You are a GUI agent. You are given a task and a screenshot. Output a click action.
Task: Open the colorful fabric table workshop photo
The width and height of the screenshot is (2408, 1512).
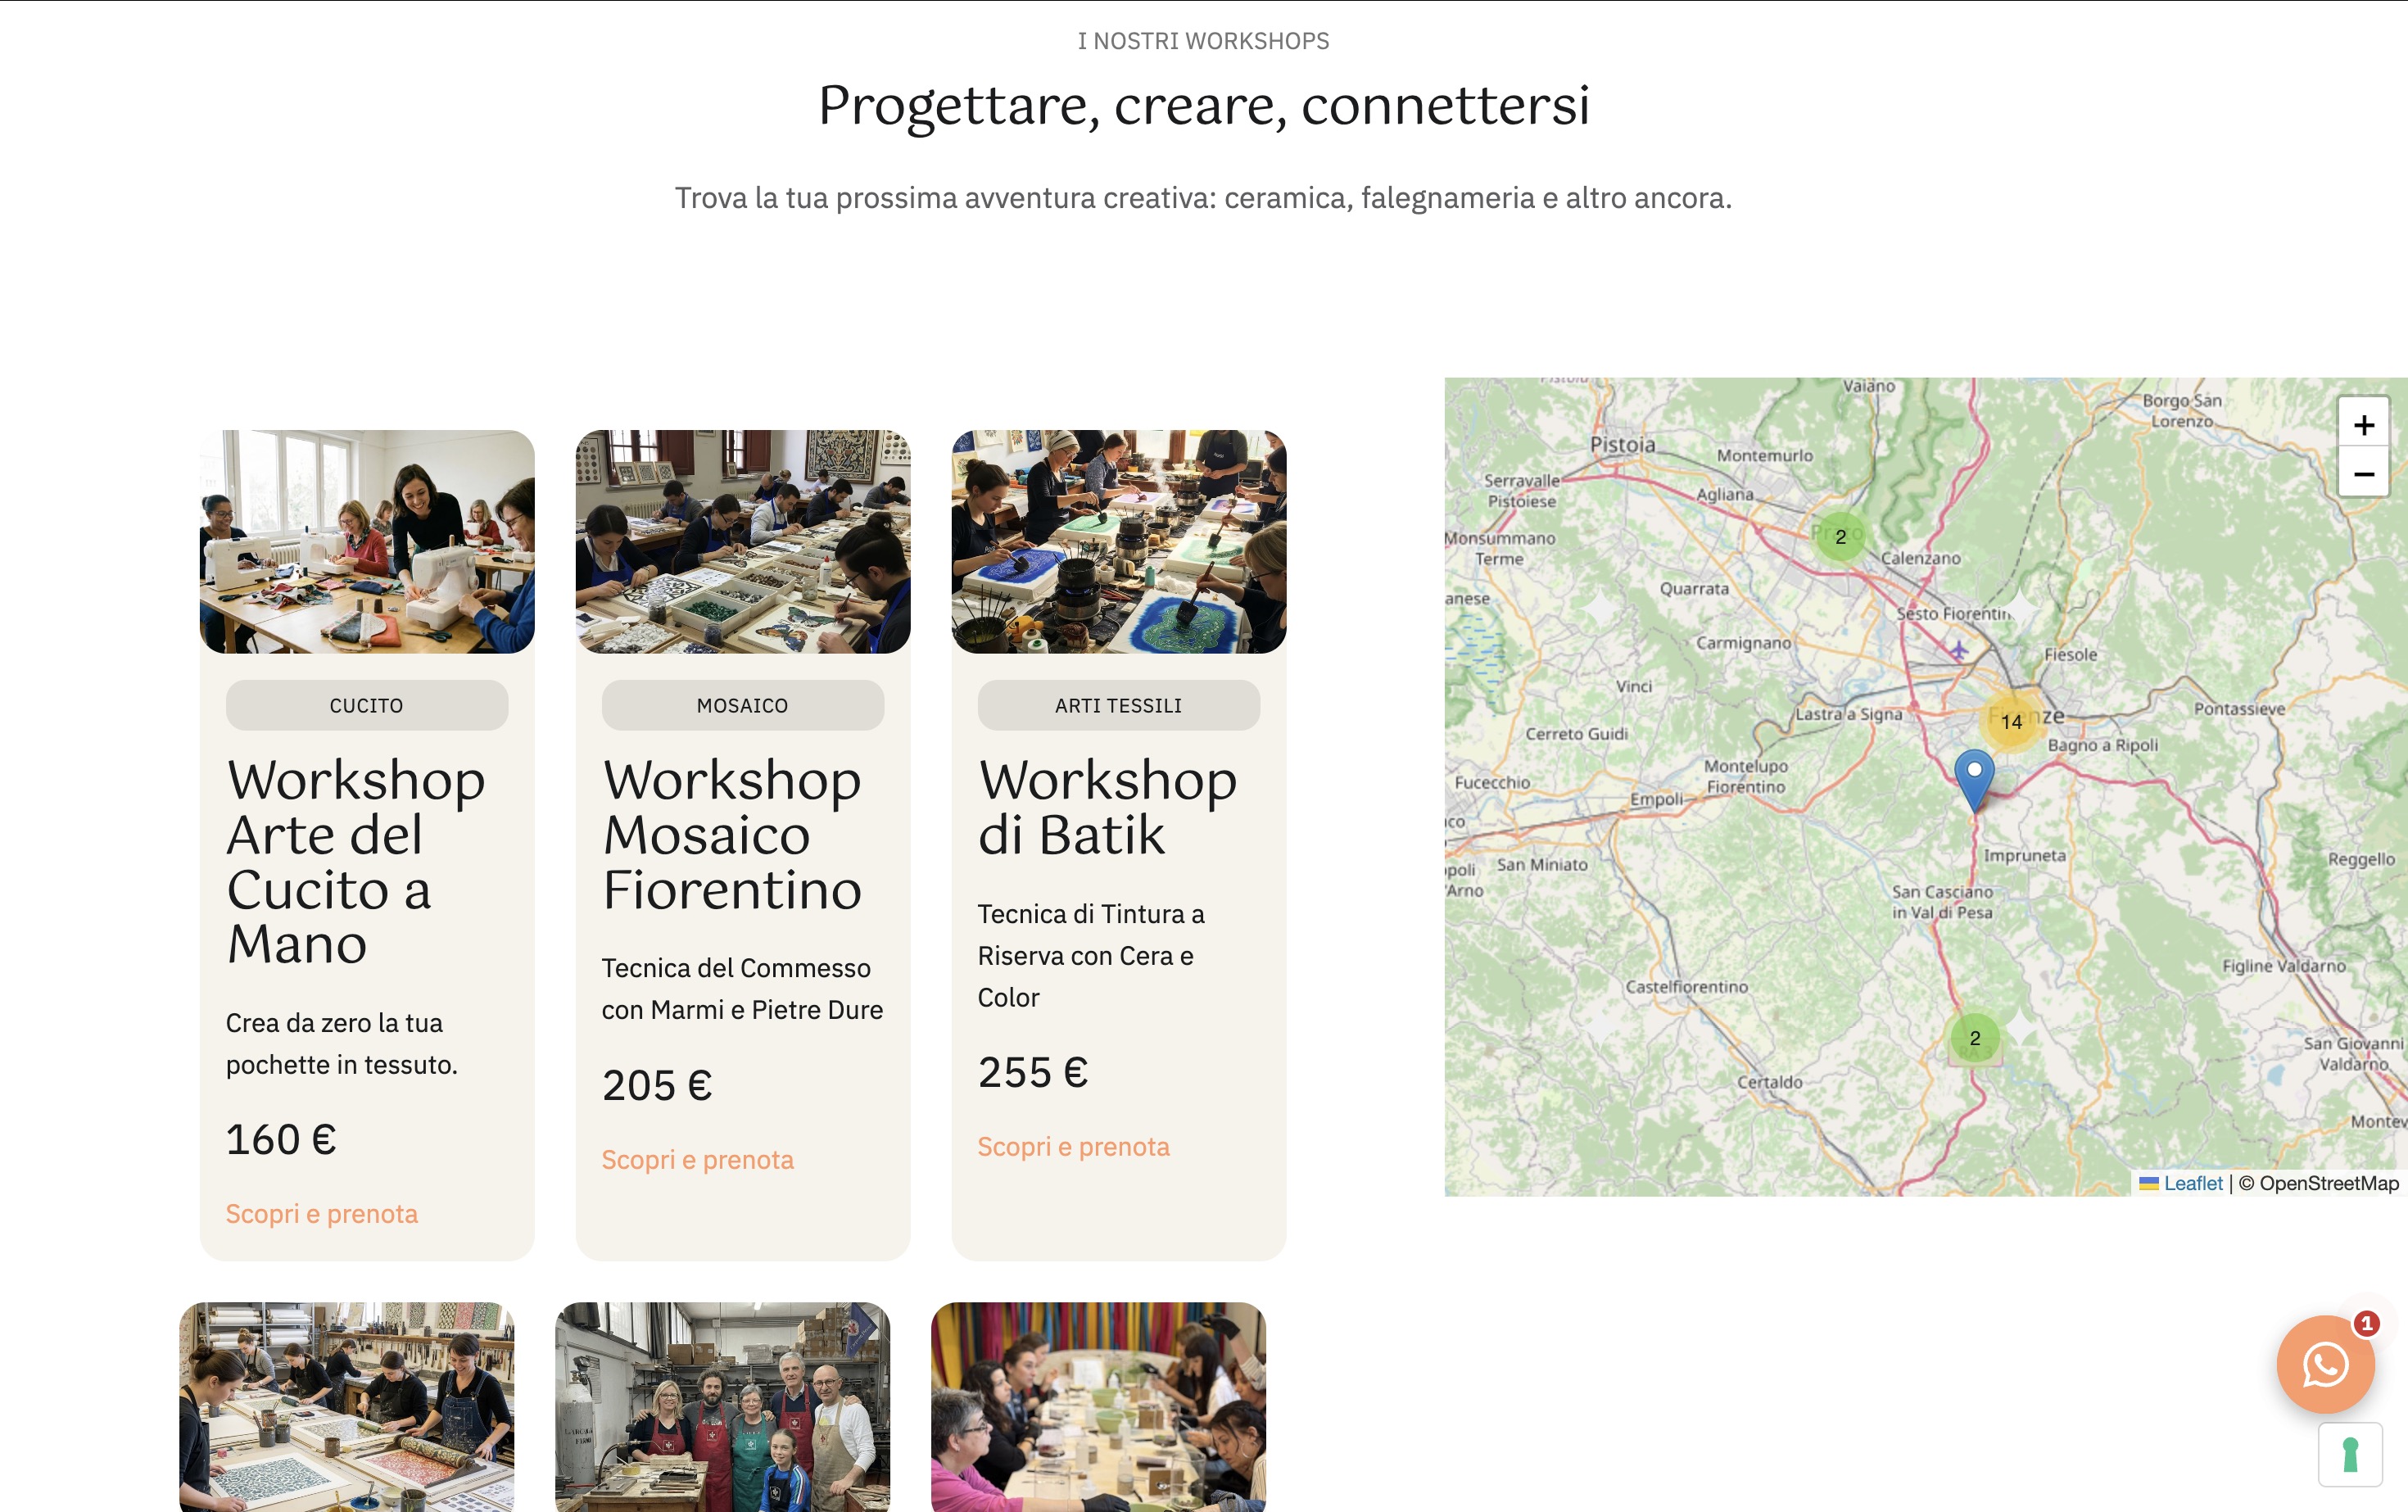(x=1099, y=1407)
